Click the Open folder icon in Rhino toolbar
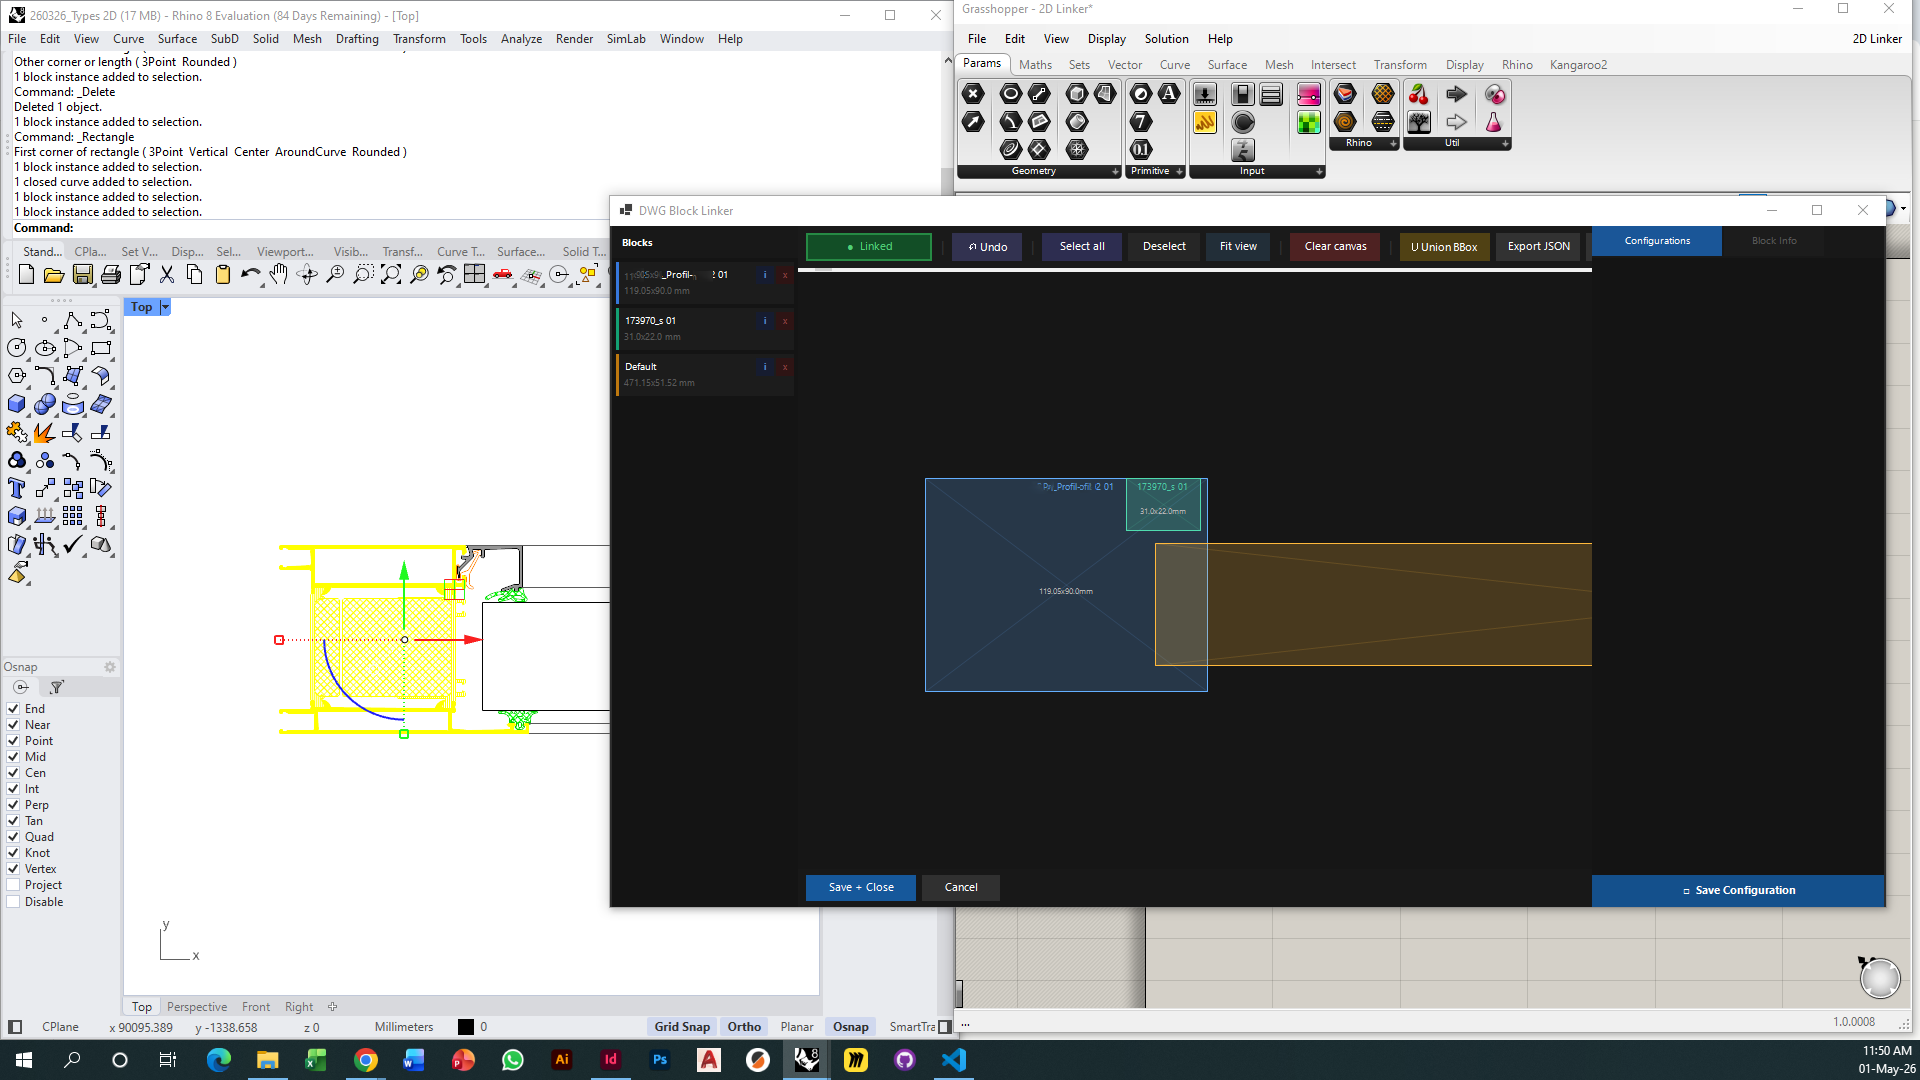 click(54, 275)
